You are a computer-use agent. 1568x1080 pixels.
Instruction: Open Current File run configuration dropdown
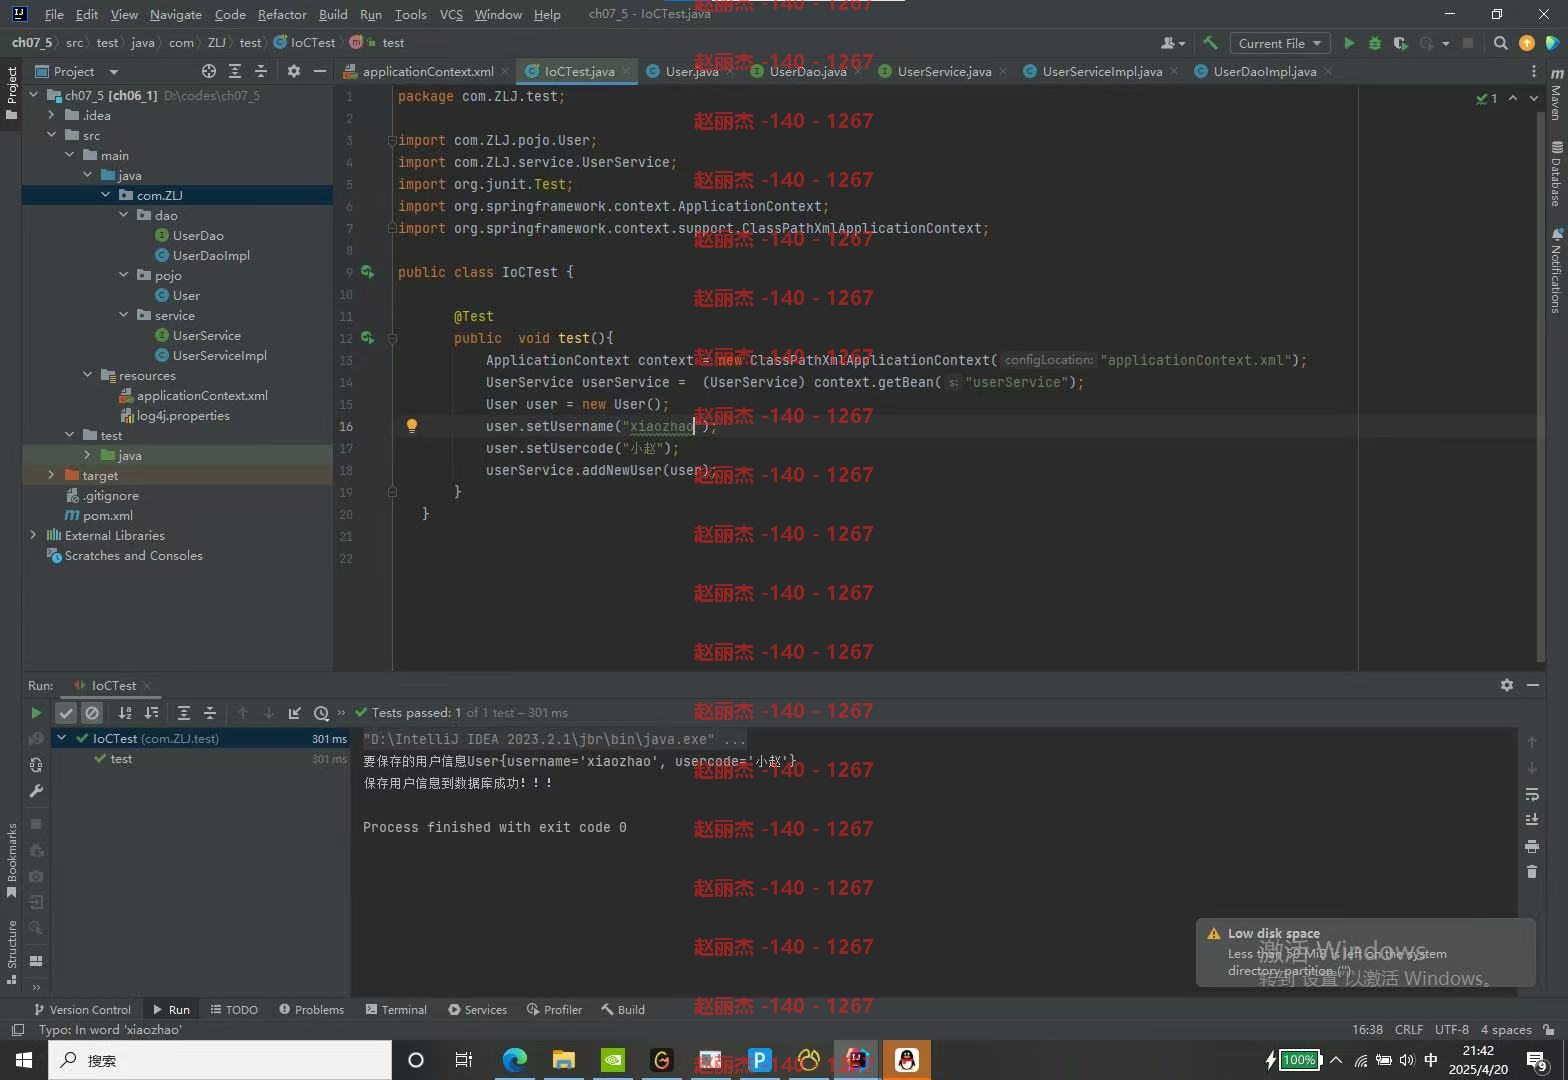tap(1280, 43)
